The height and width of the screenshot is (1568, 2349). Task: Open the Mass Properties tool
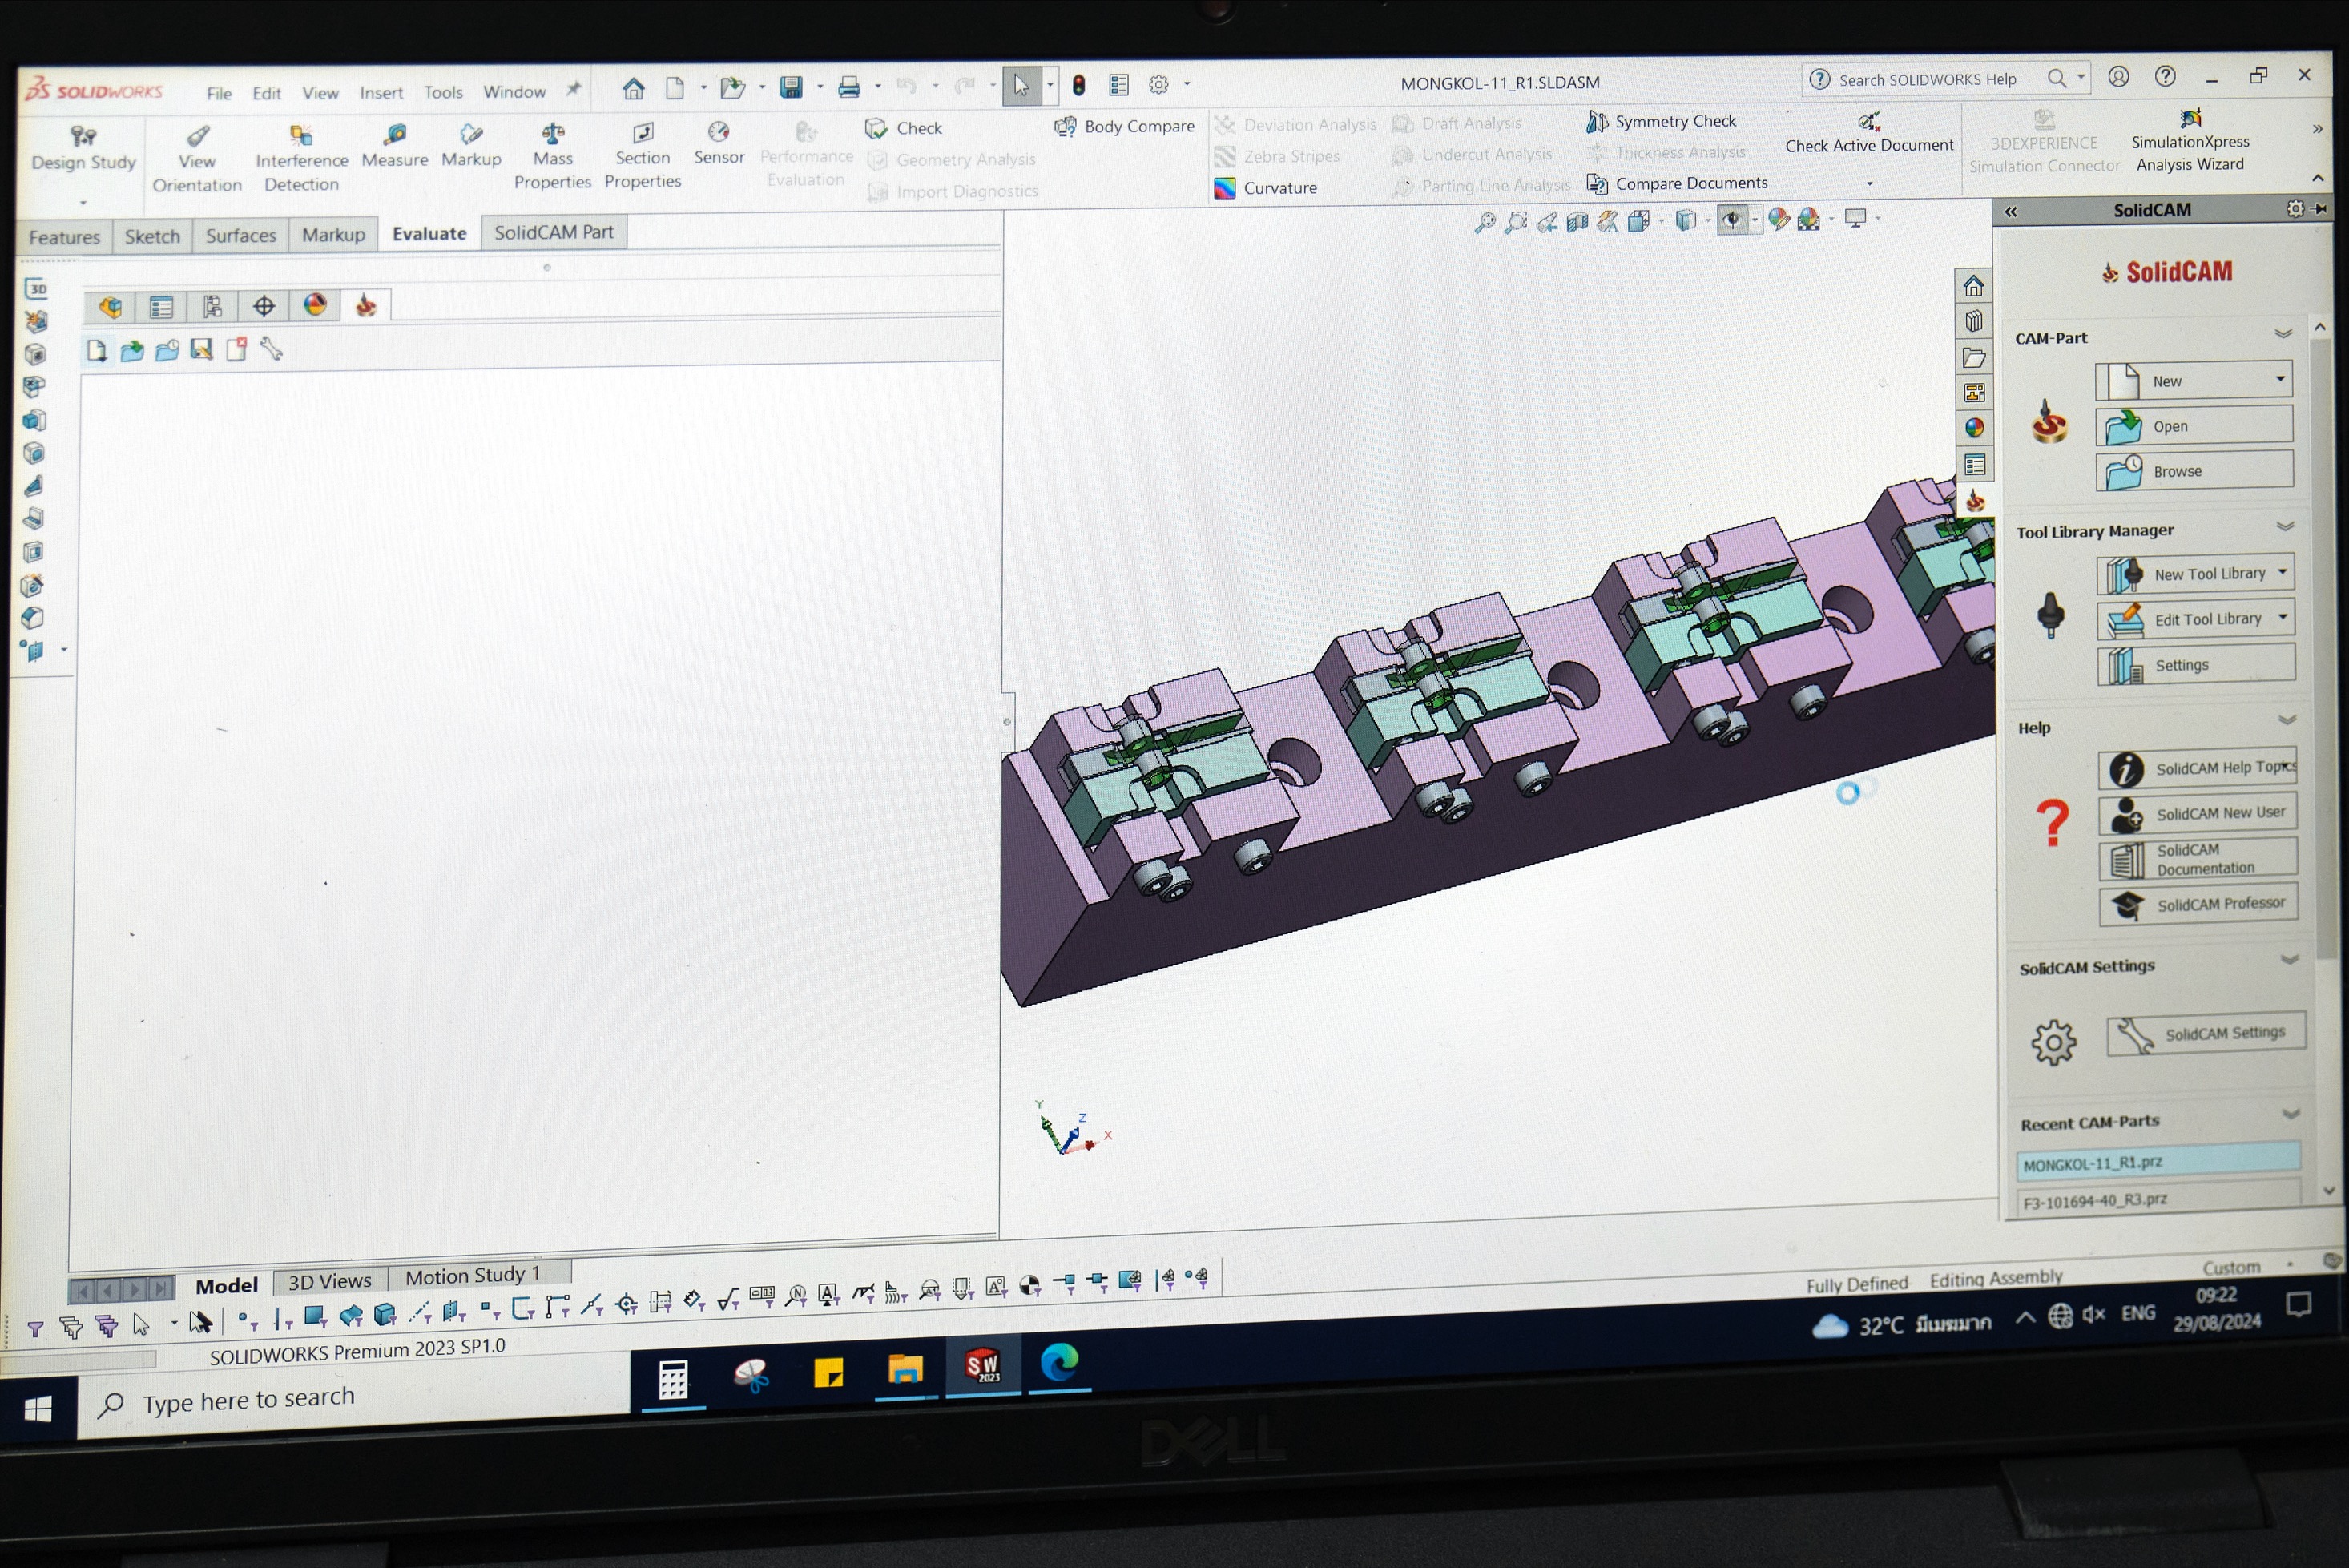(x=553, y=133)
